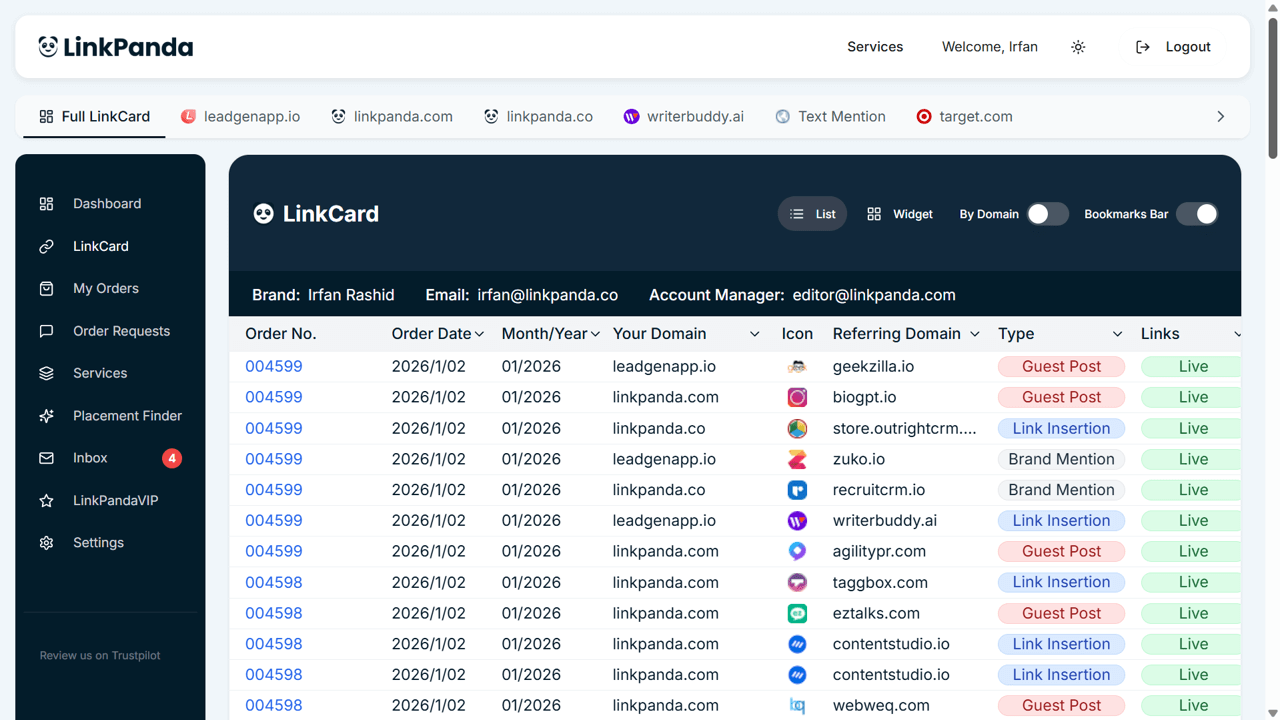The width and height of the screenshot is (1280, 720).
Task: Expand the Type column filter
Action: pos(1117,333)
